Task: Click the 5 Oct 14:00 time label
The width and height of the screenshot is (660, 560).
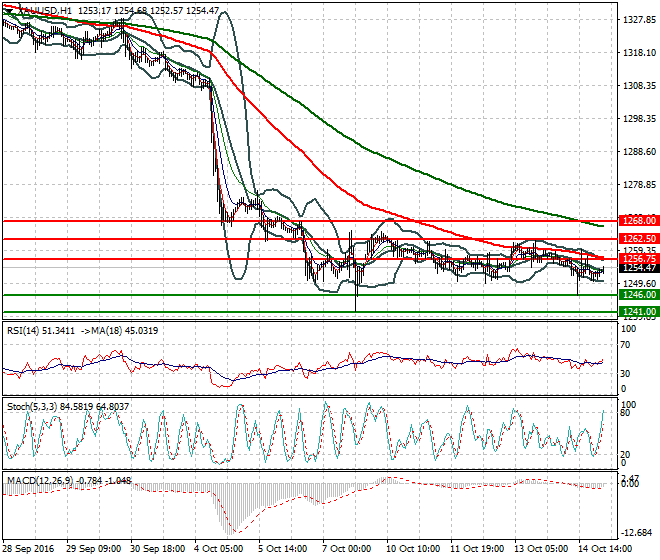Action: pyautogui.click(x=283, y=549)
